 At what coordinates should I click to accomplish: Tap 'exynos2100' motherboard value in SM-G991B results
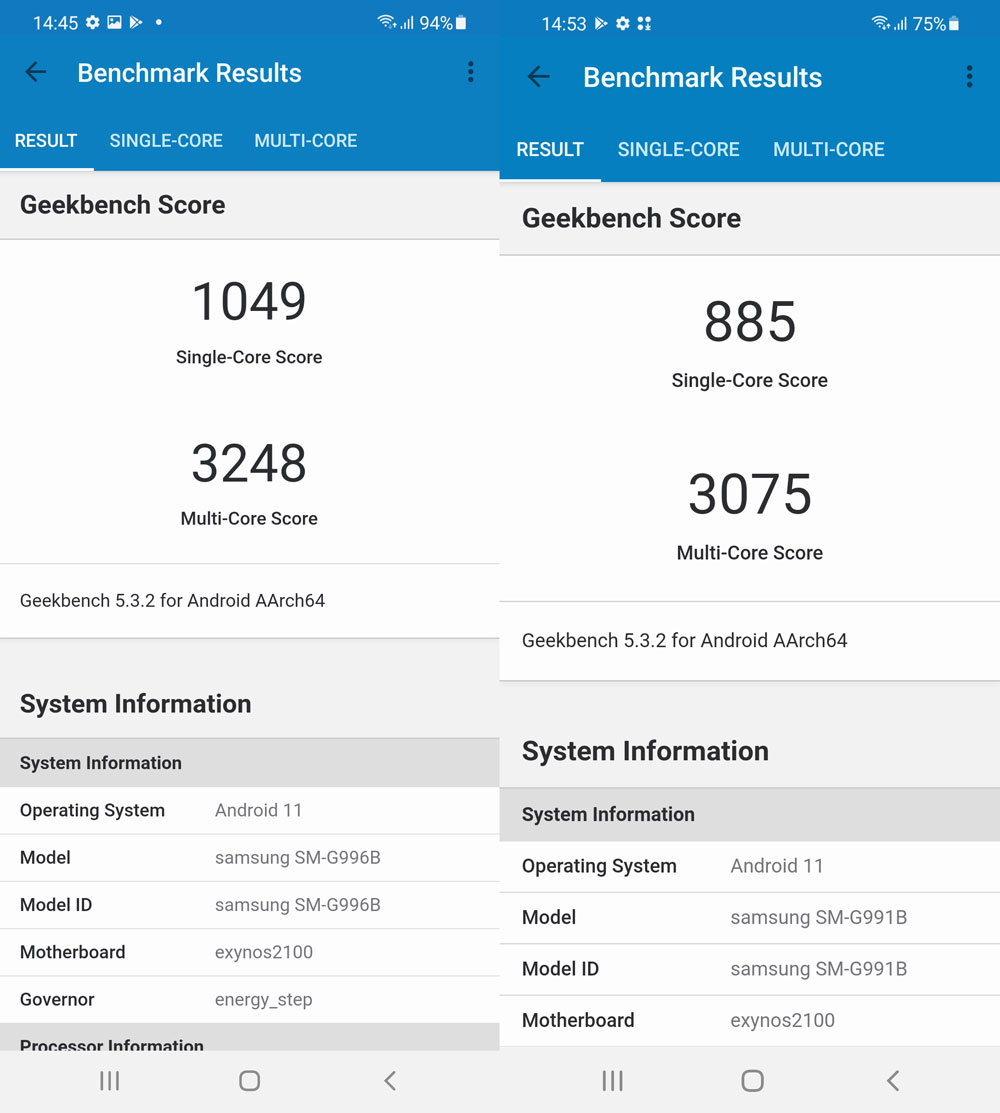click(x=783, y=1020)
